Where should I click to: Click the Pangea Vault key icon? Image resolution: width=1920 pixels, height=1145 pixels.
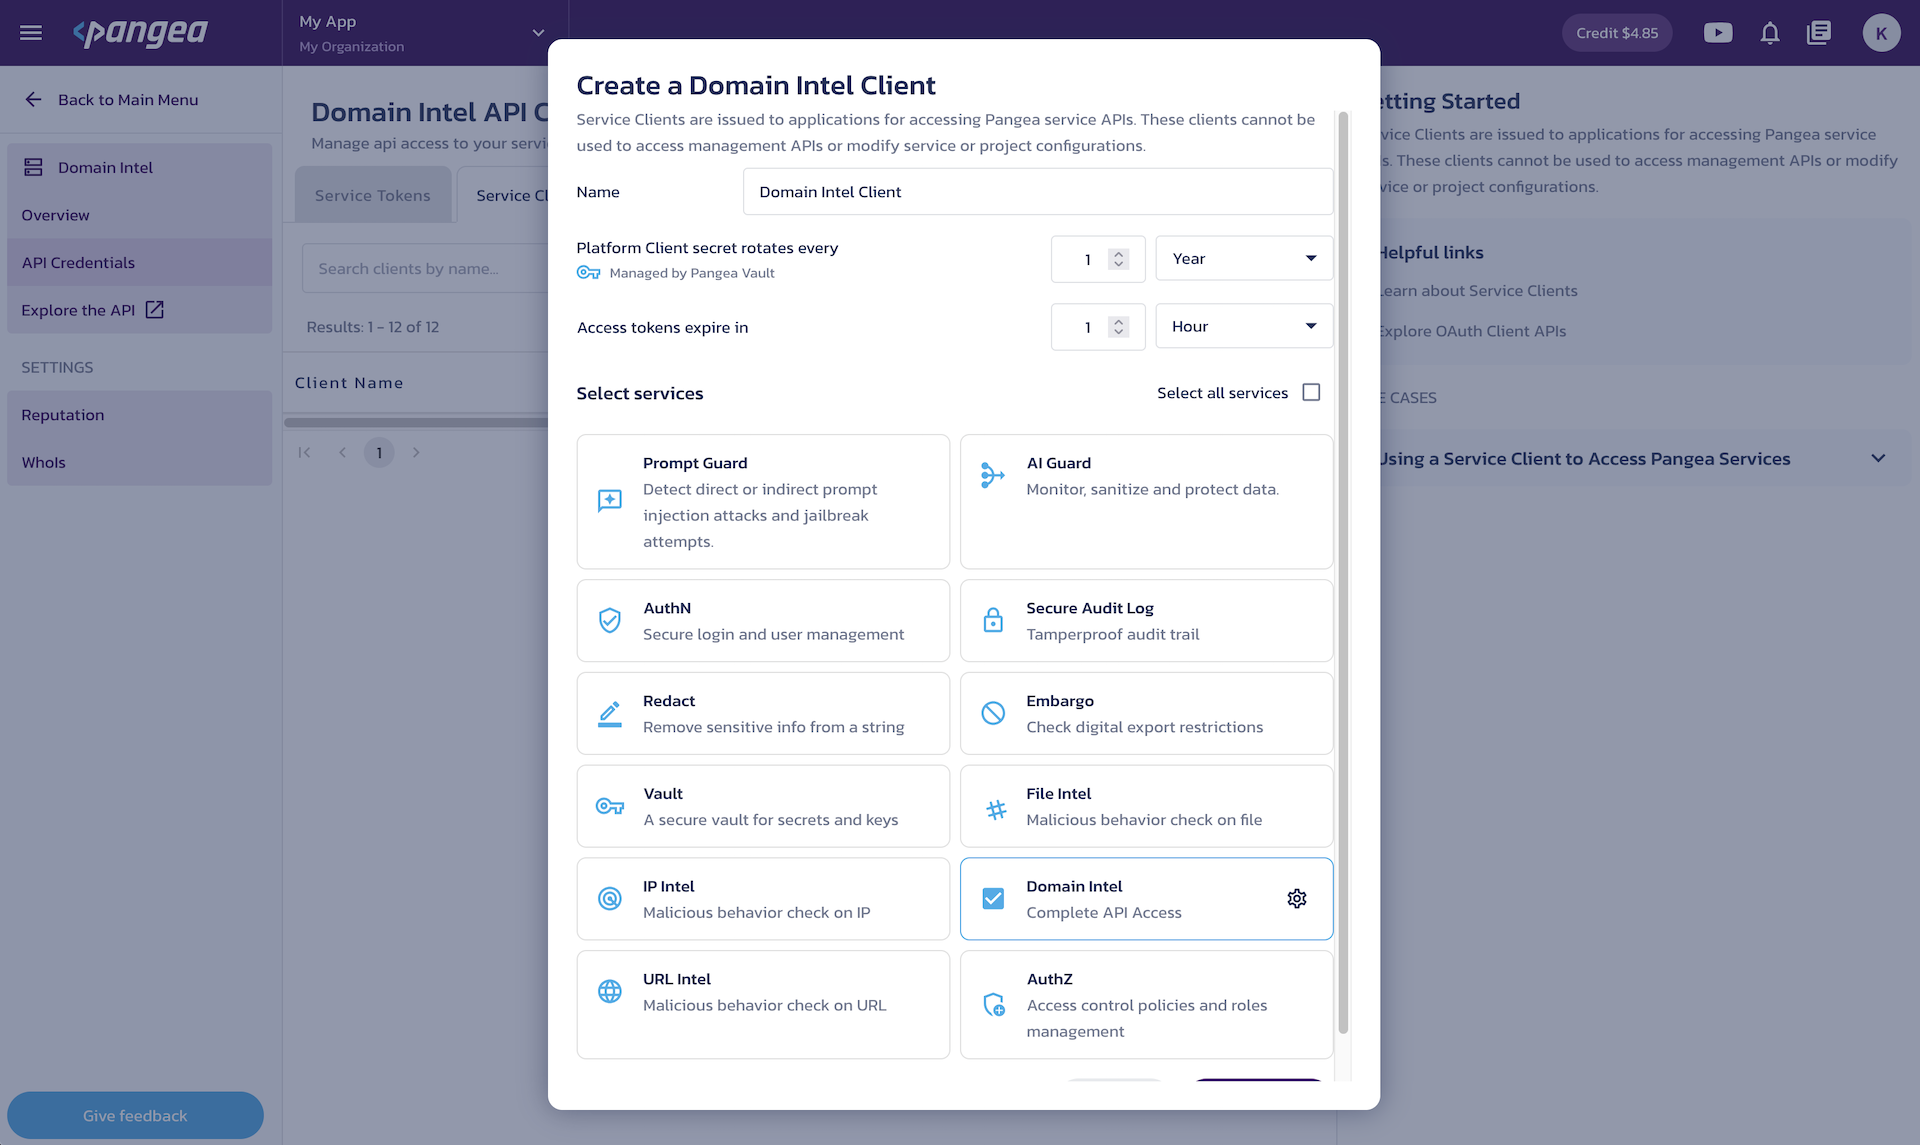(588, 273)
